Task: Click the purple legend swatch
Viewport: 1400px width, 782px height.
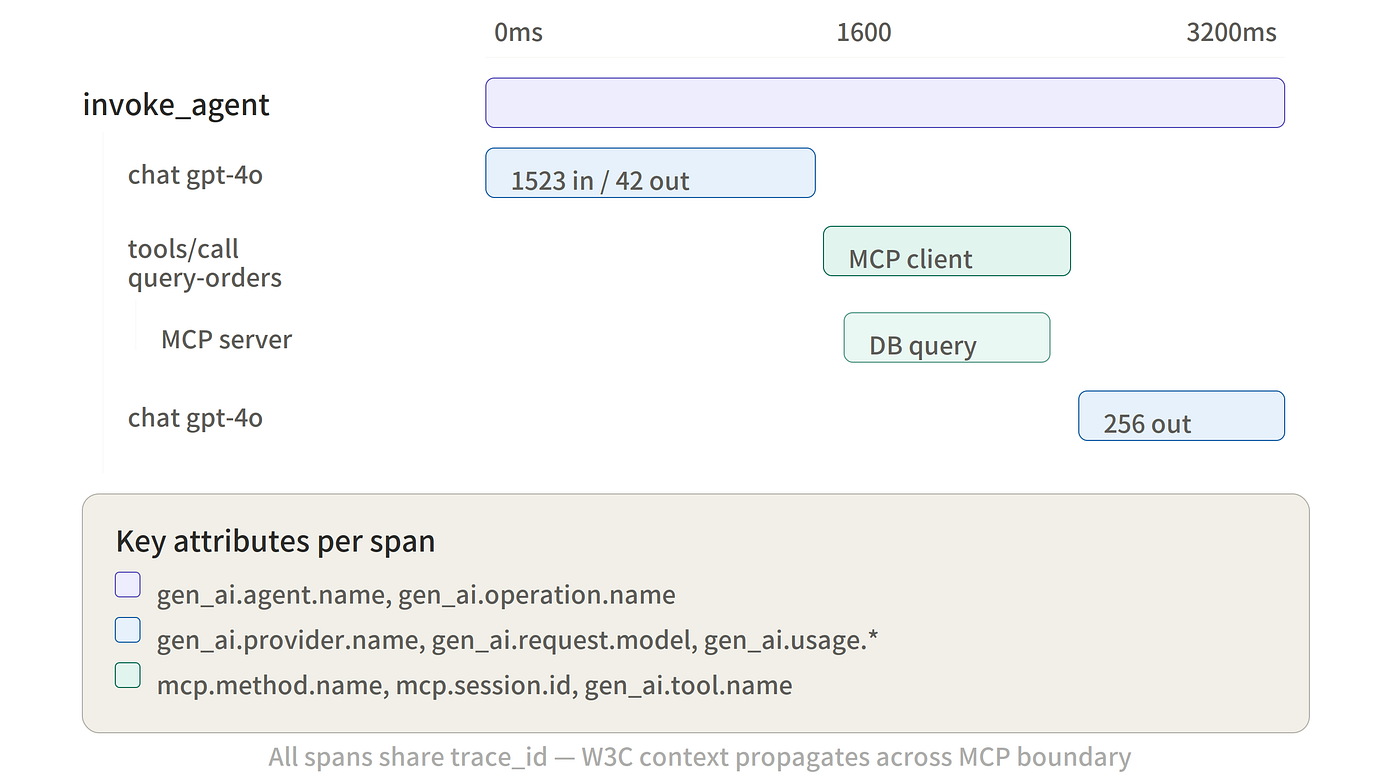Action: coord(128,585)
